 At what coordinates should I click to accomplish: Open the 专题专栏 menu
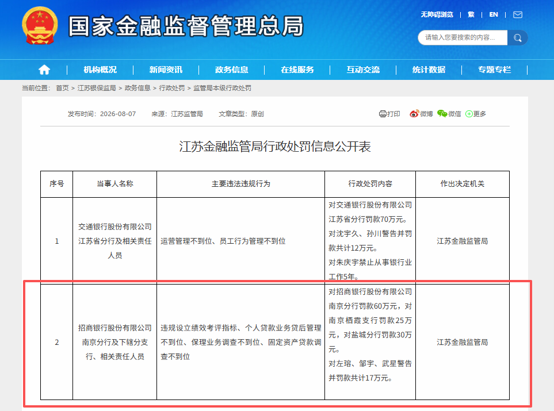pos(494,70)
